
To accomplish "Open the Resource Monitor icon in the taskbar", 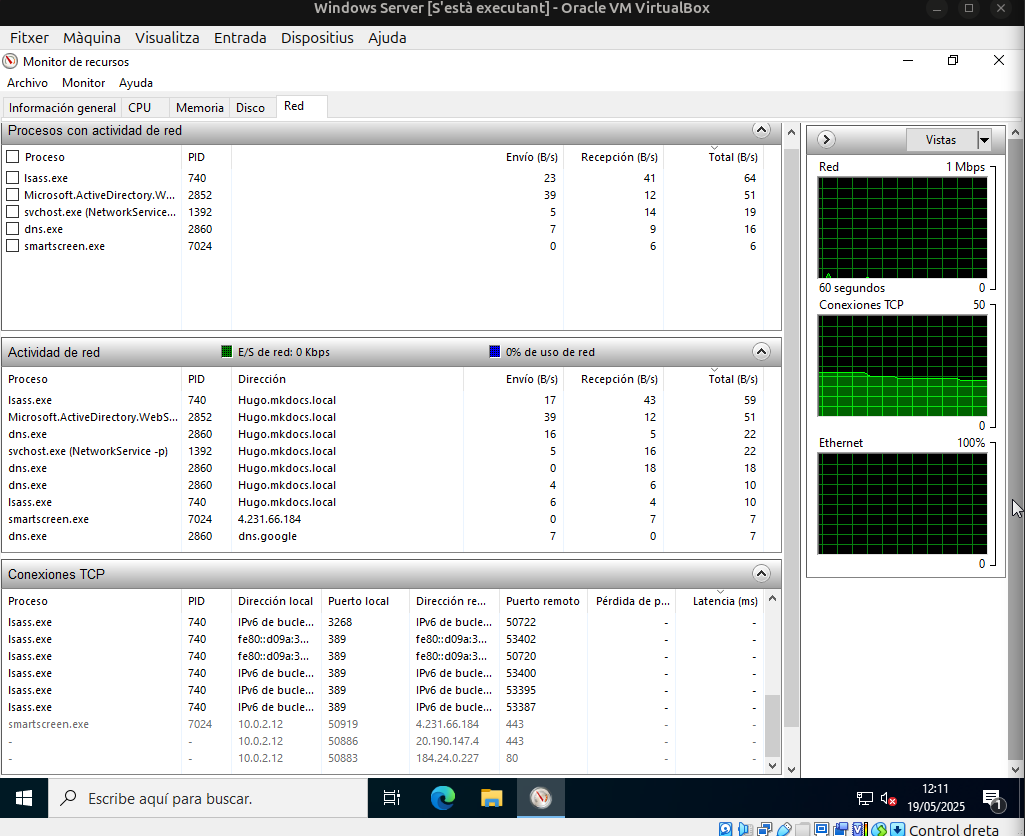I will (540, 798).
